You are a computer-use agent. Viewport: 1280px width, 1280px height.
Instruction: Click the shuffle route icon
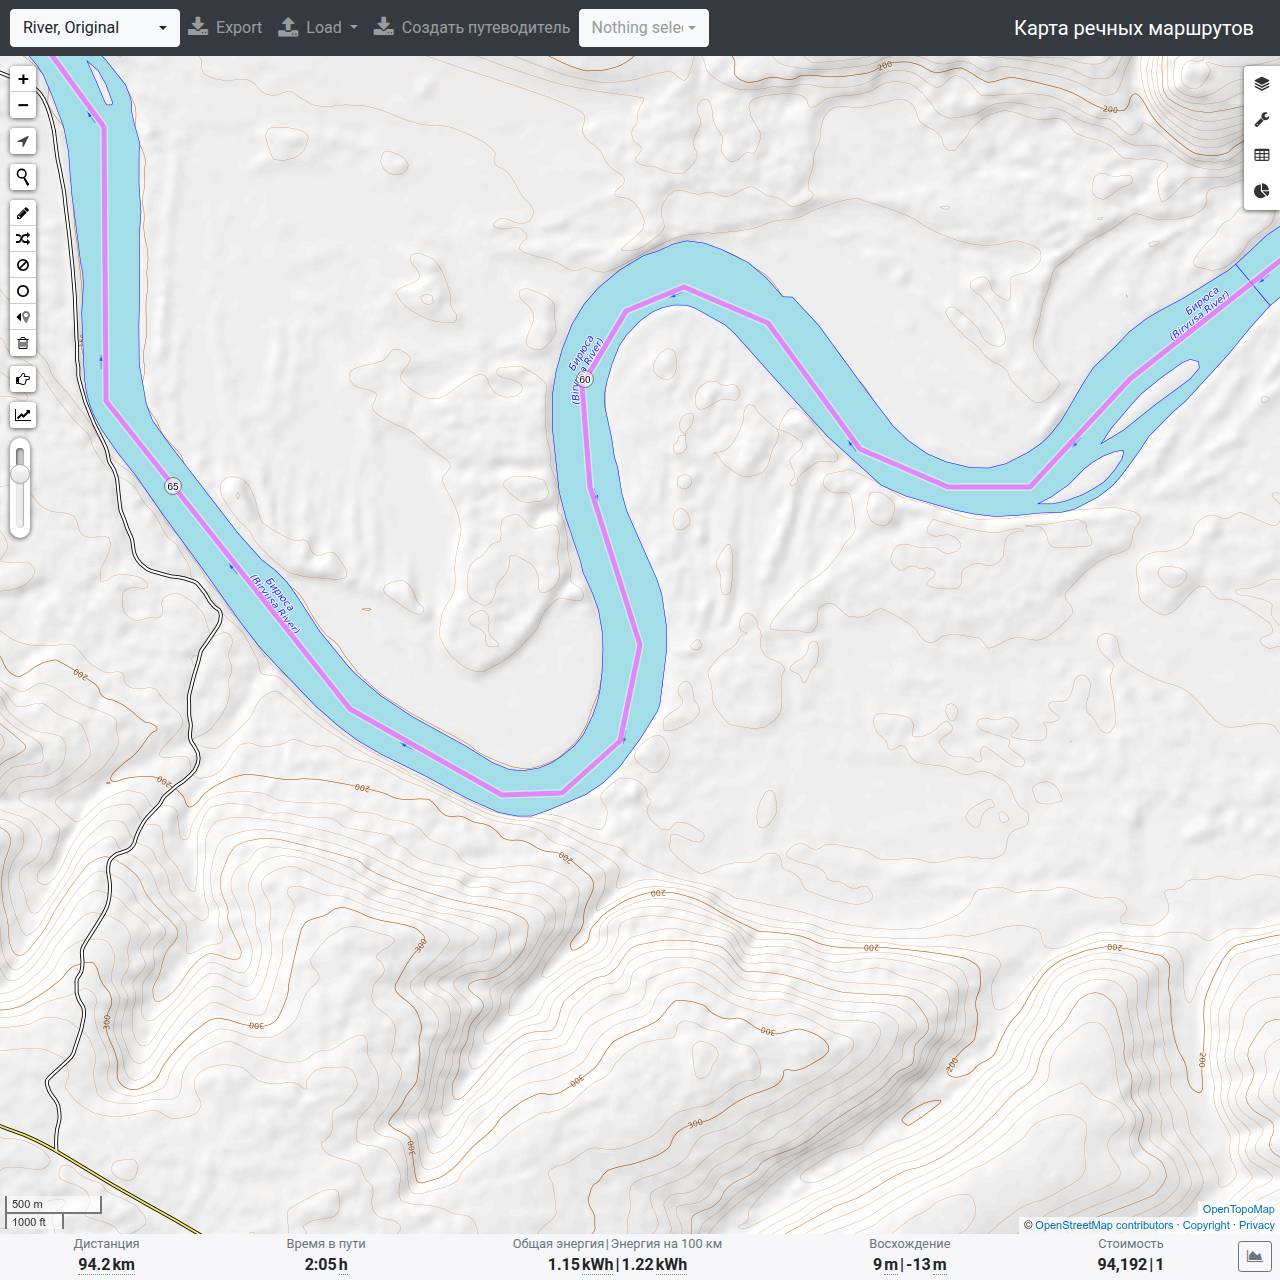23,239
